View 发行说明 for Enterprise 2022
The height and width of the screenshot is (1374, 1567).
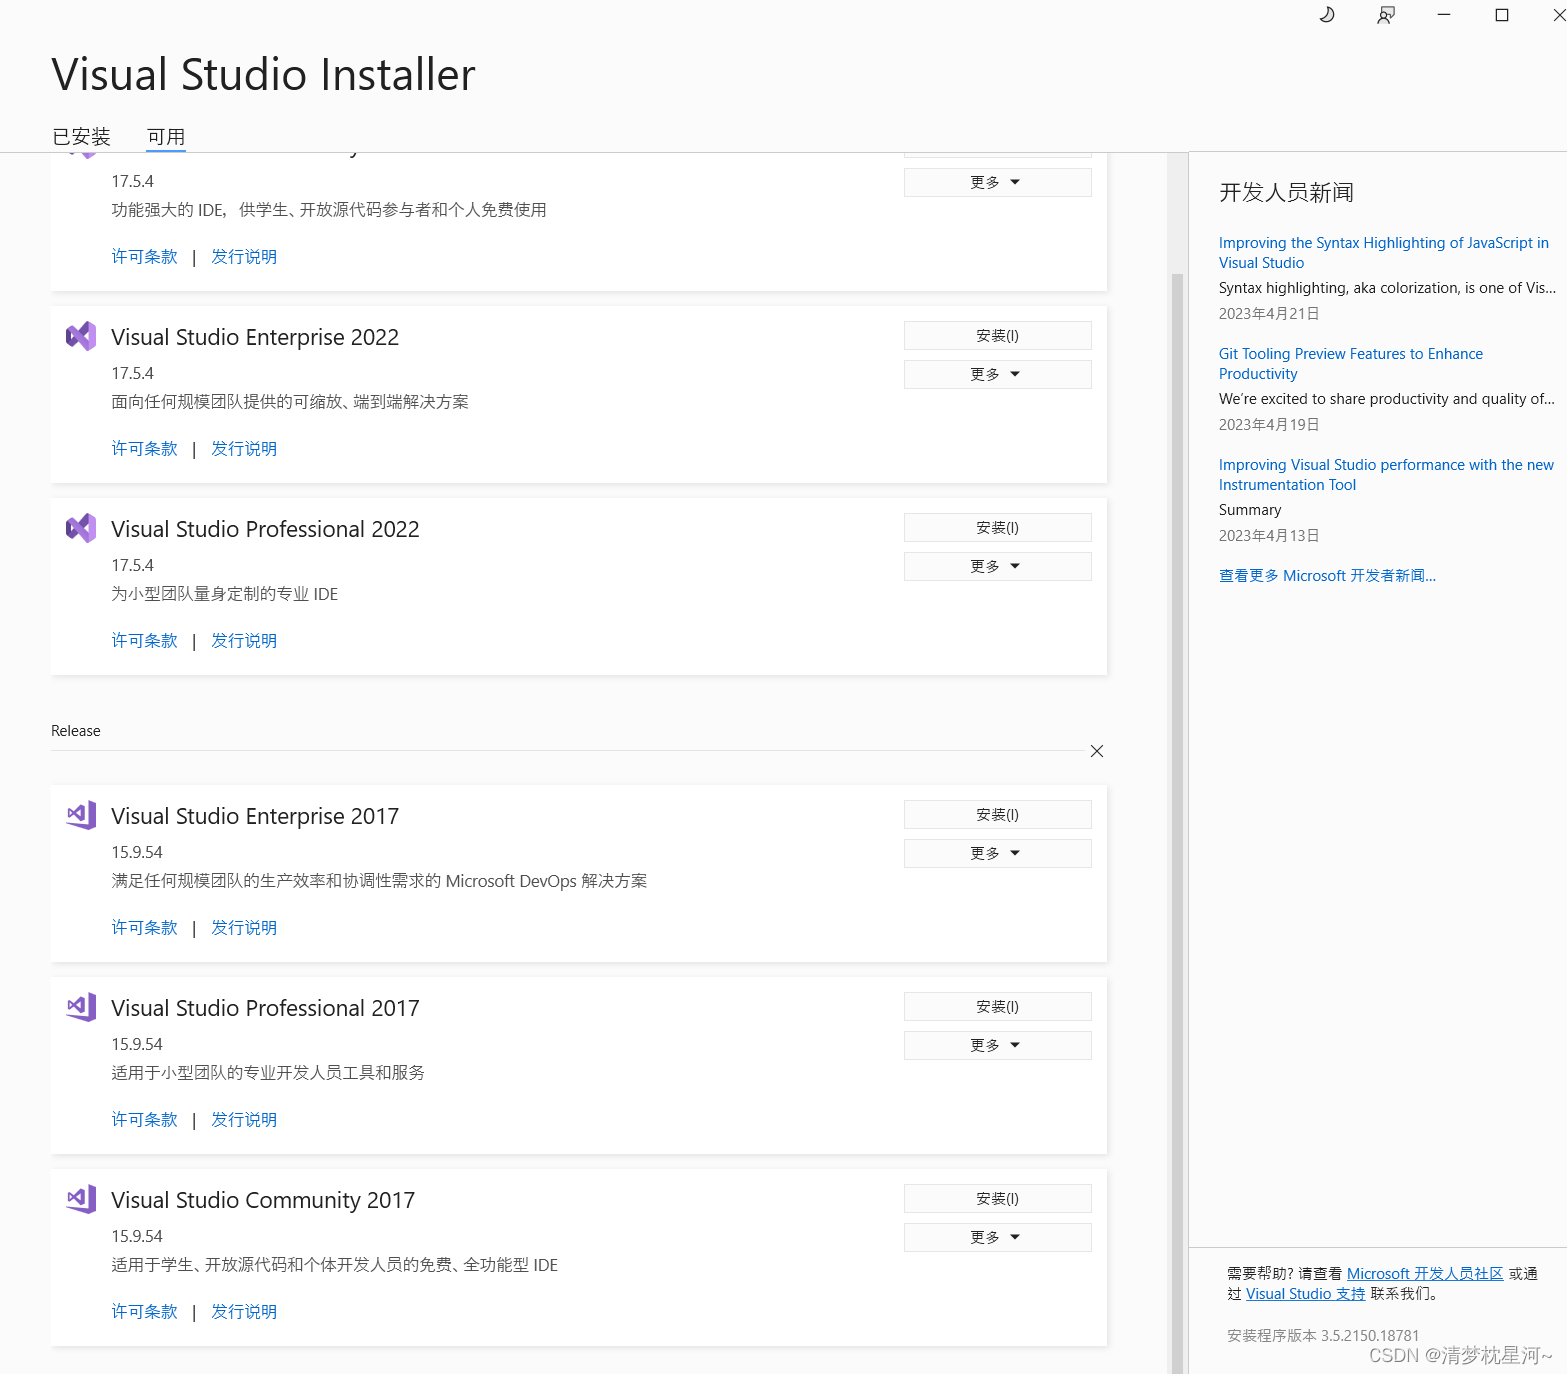244,449
